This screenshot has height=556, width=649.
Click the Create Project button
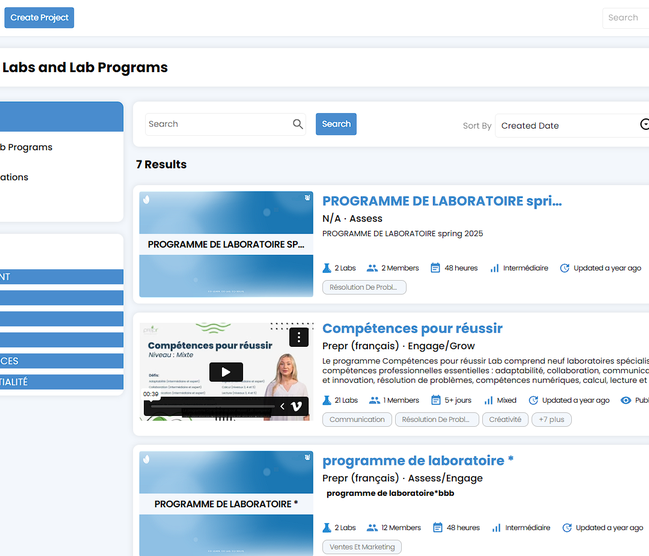pos(39,17)
